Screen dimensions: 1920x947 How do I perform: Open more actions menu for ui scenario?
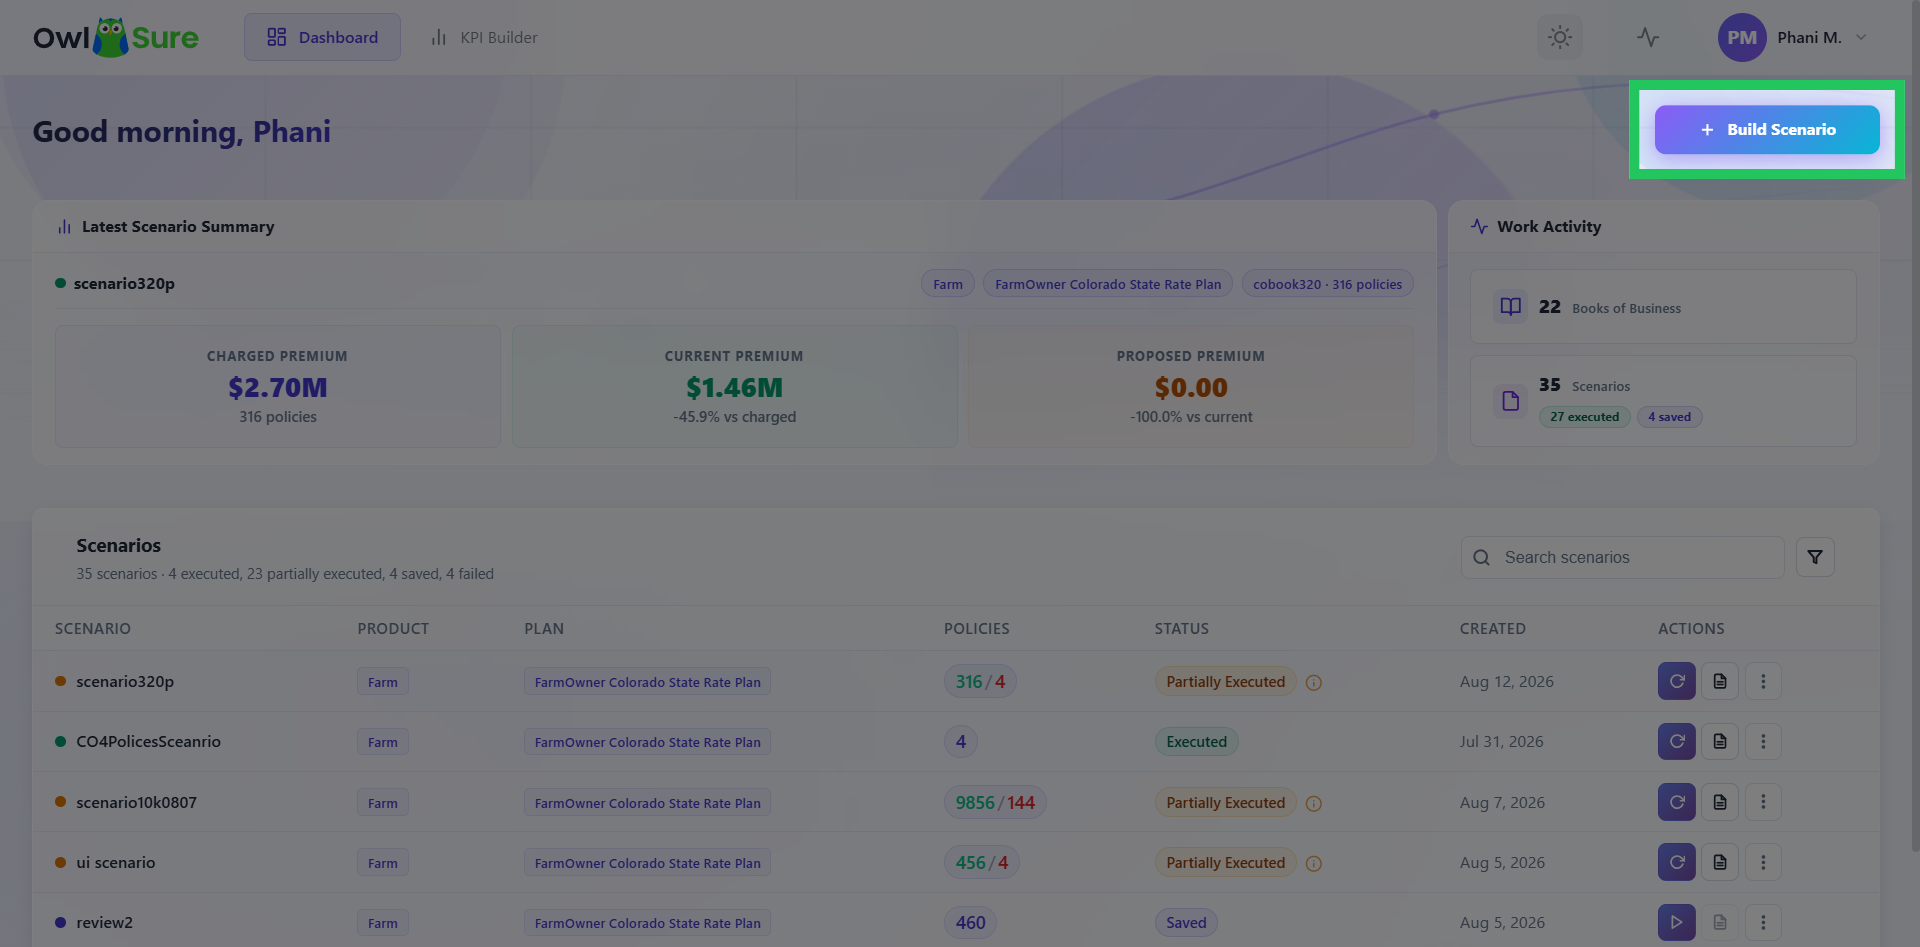click(1763, 862)
